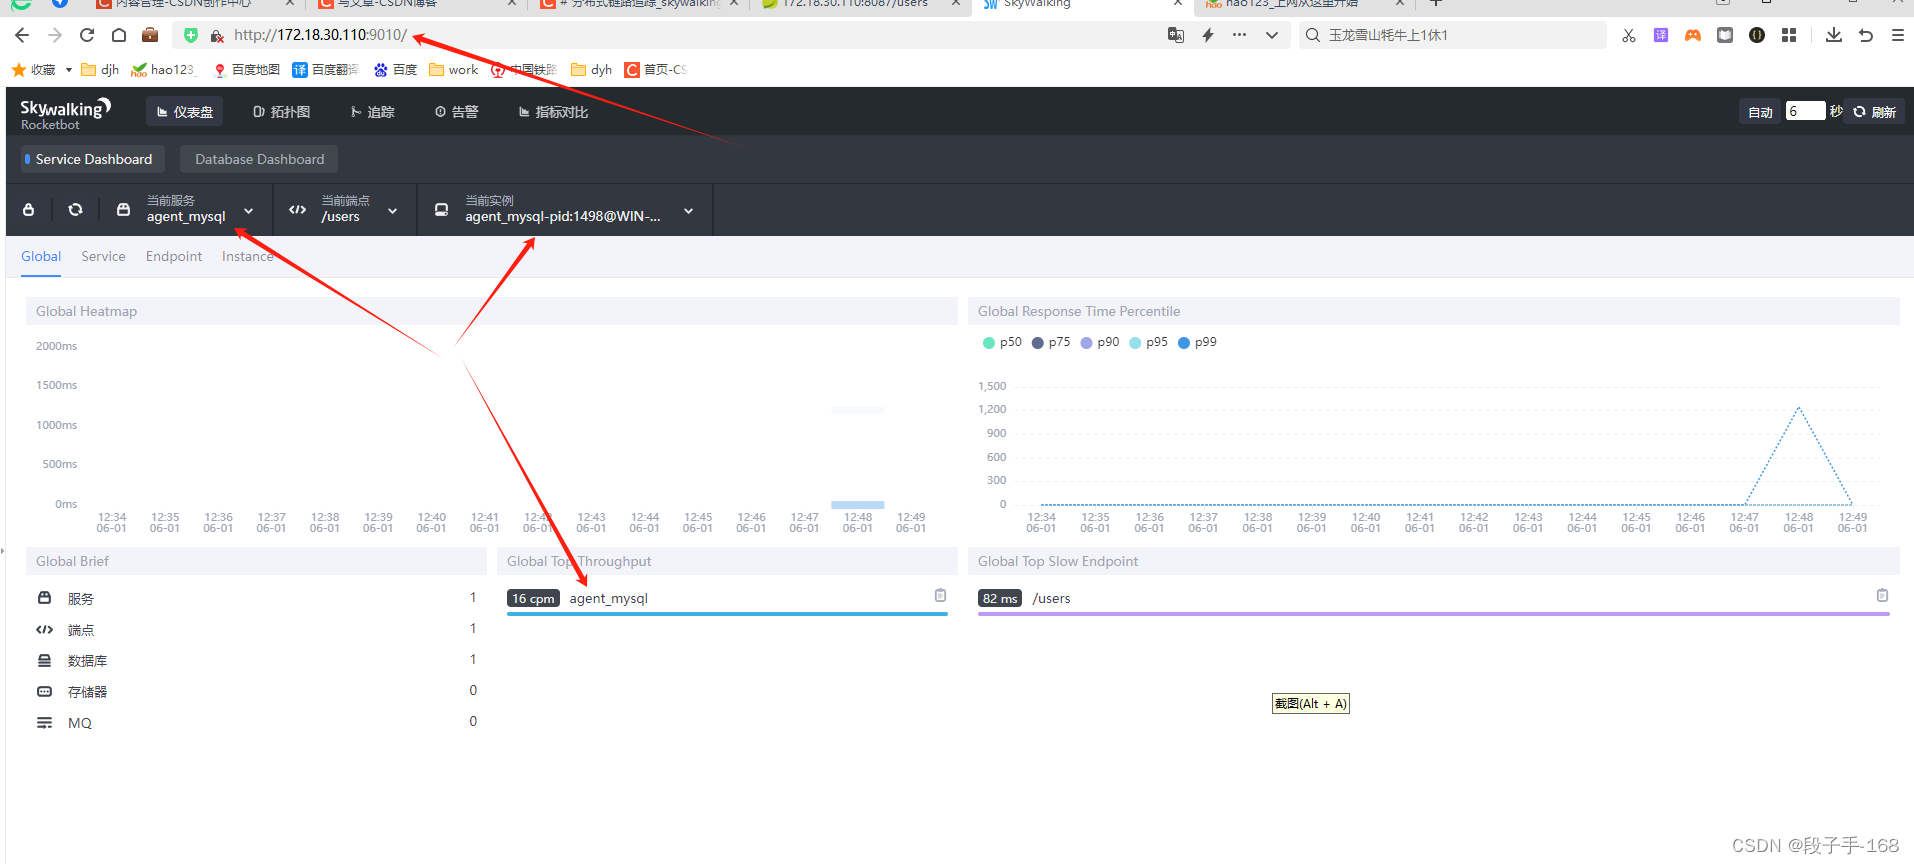Screen dimensions: 1914x864
Task: Click the insecure connection lock icon
Action: pyautogui.click(x=217, y=35)
